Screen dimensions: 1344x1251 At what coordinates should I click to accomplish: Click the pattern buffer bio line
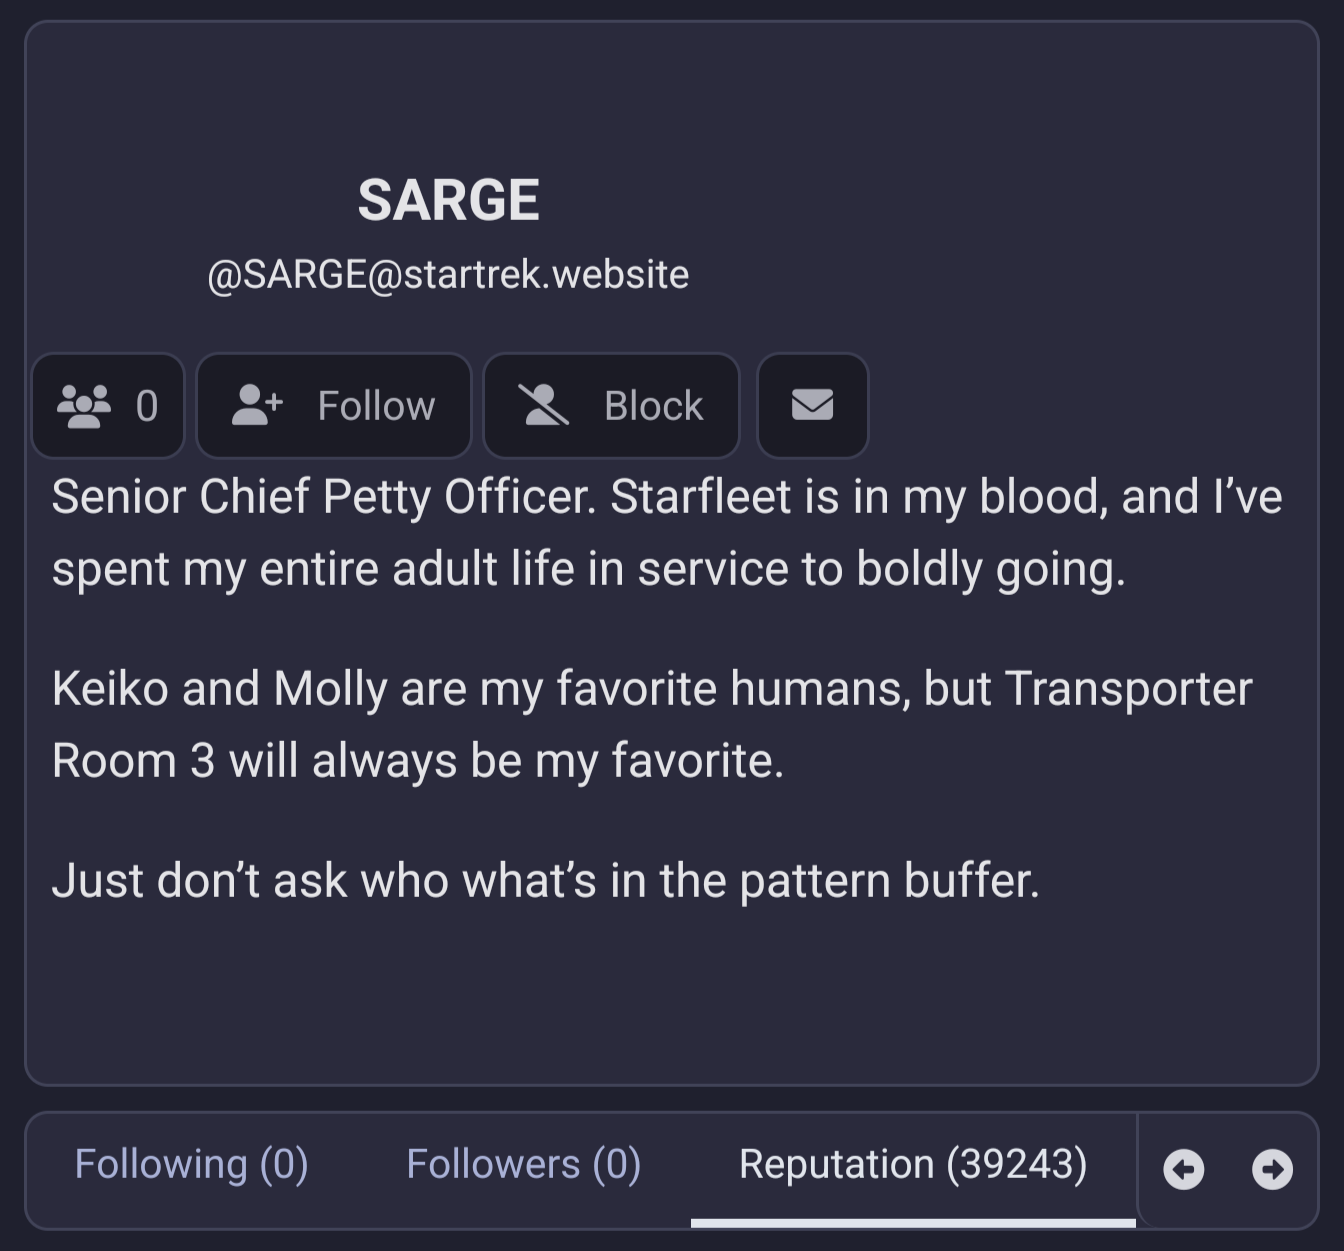(545, 881)
